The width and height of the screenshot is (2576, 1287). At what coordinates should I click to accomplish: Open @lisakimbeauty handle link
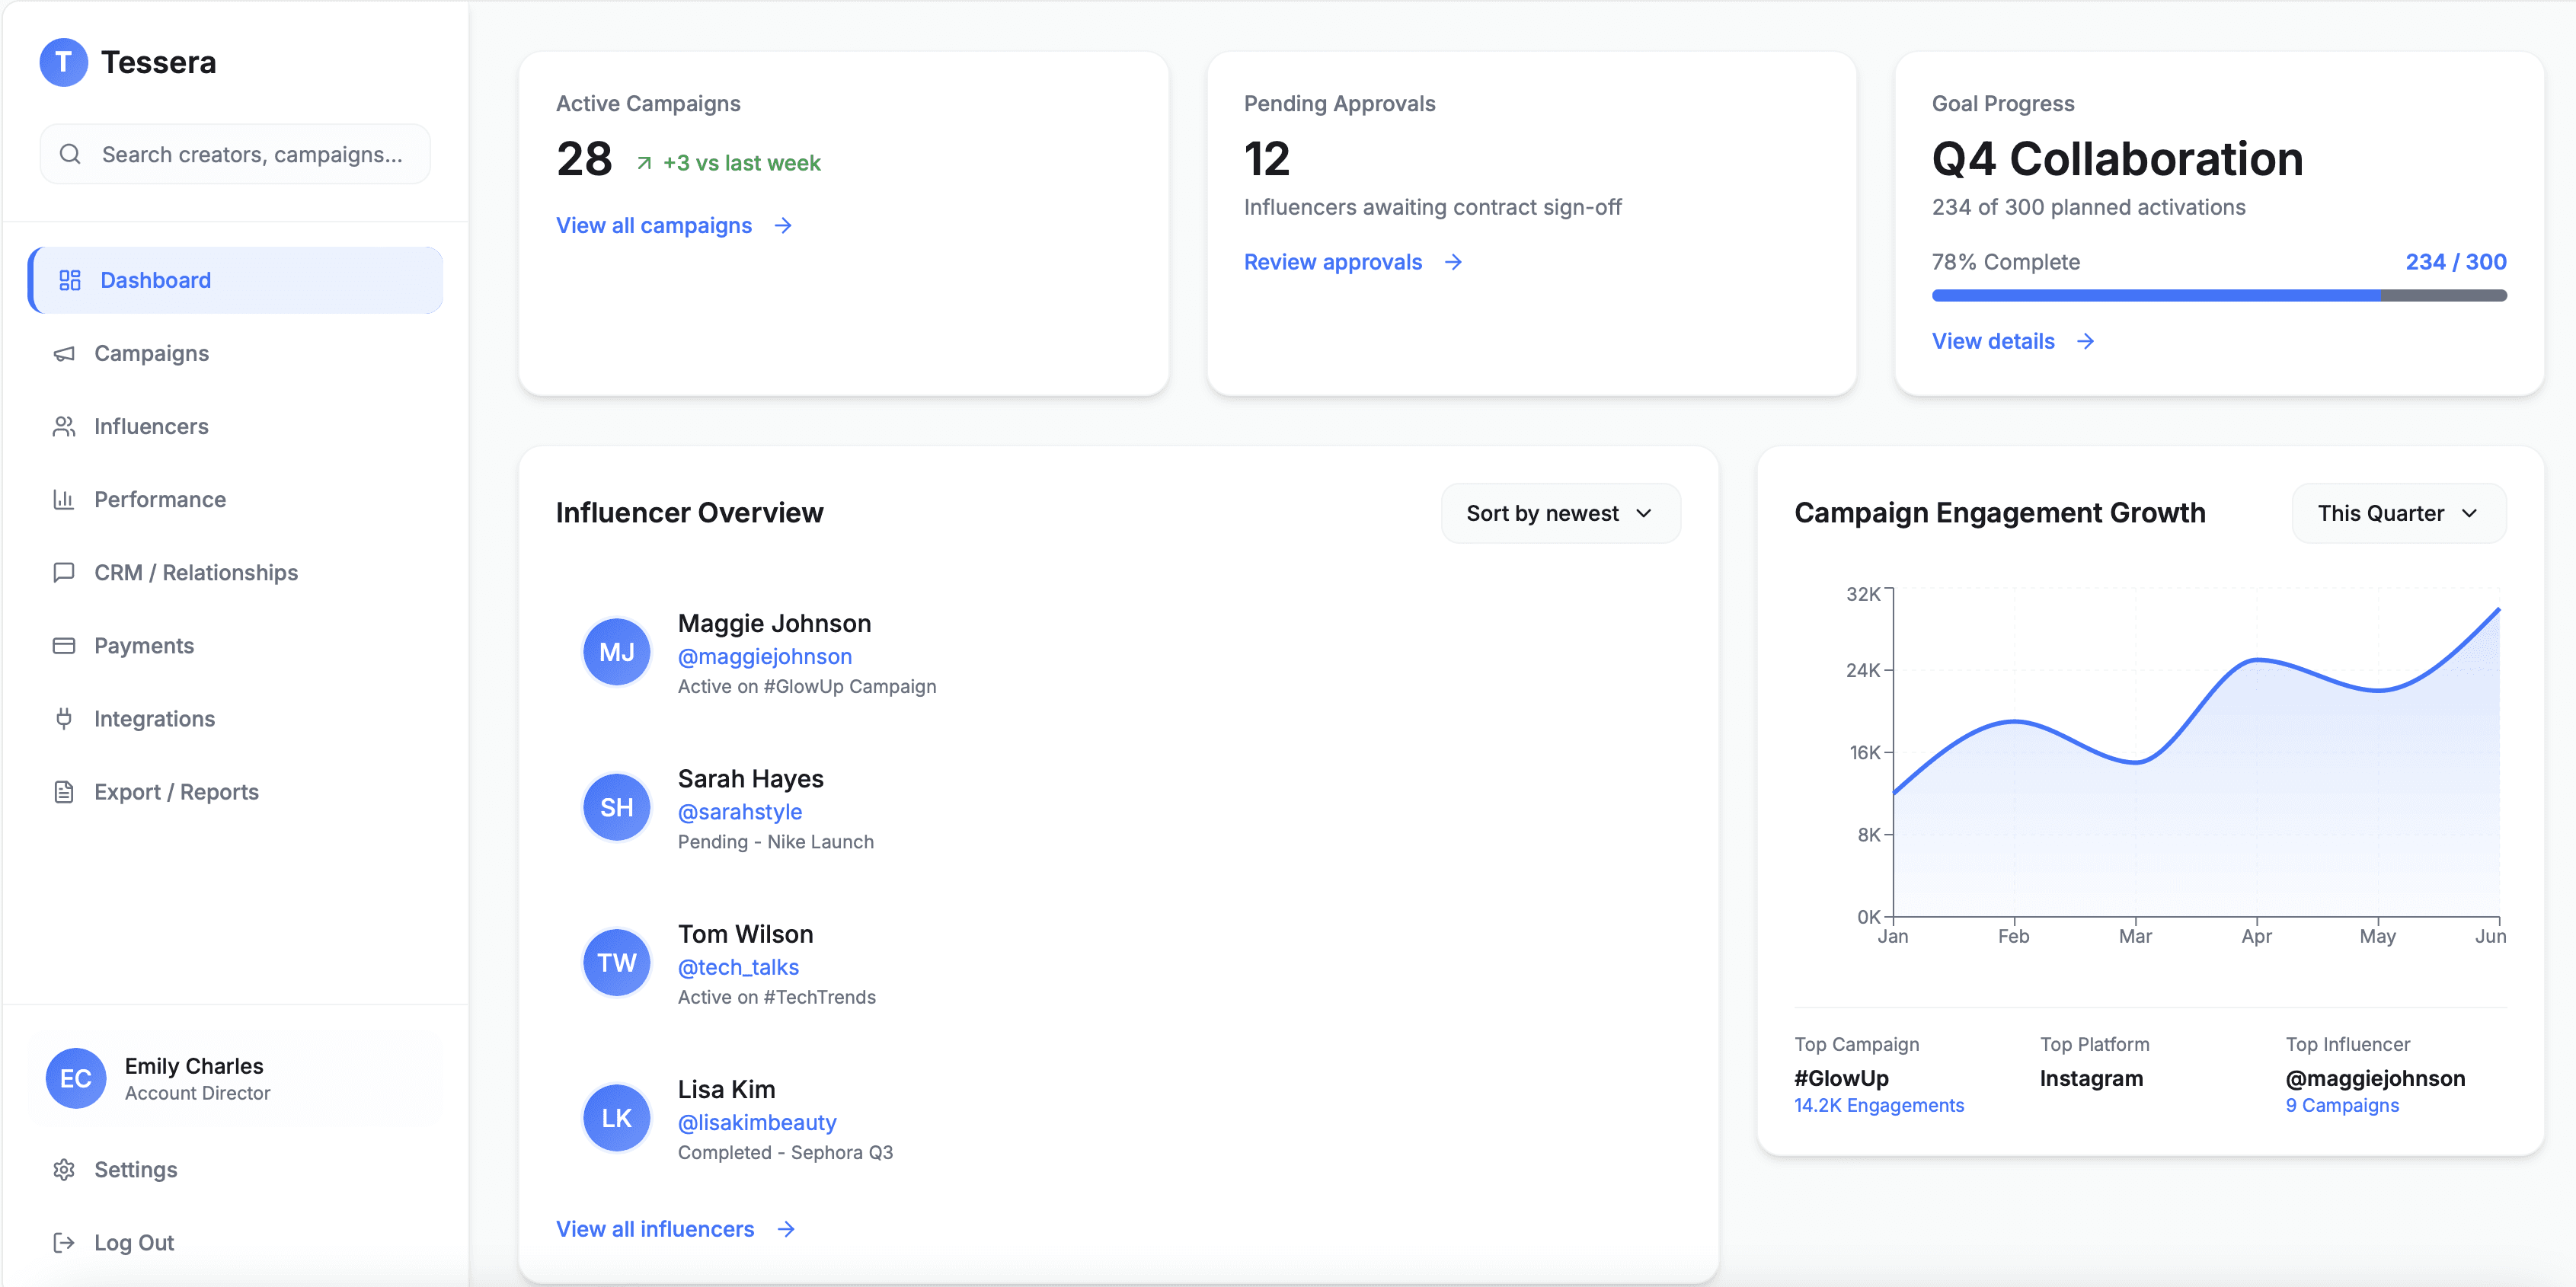(x=757, y=1122)
